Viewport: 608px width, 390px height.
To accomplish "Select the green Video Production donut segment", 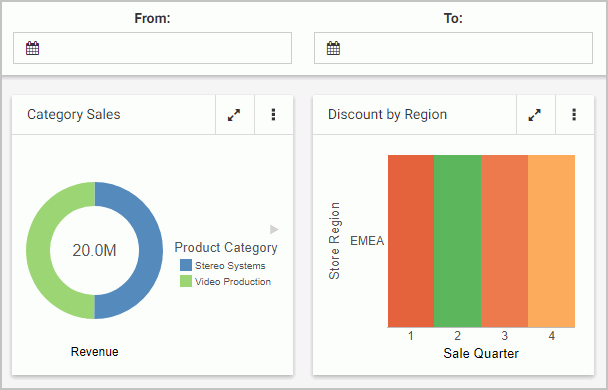I will coord(38,250).
